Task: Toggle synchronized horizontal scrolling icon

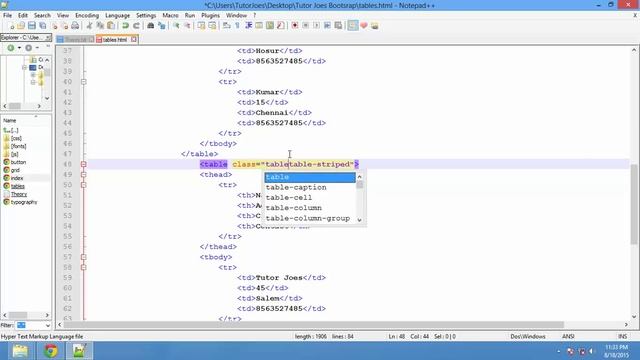Action: (x=212, y=26)
